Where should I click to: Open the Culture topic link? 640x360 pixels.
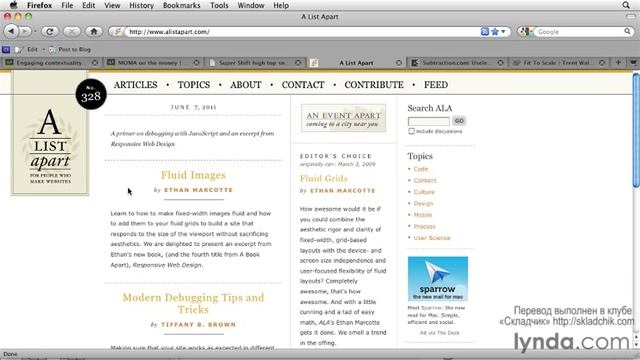point(424,192)
